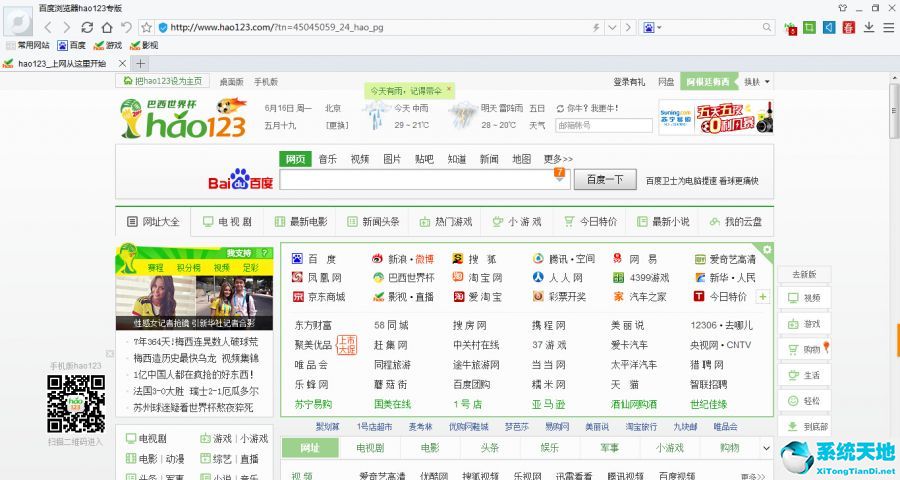The height and width of the screenshot is (480, 900).
Task: Open 阿根廷狮西 green button
Action: coord(708,82)
